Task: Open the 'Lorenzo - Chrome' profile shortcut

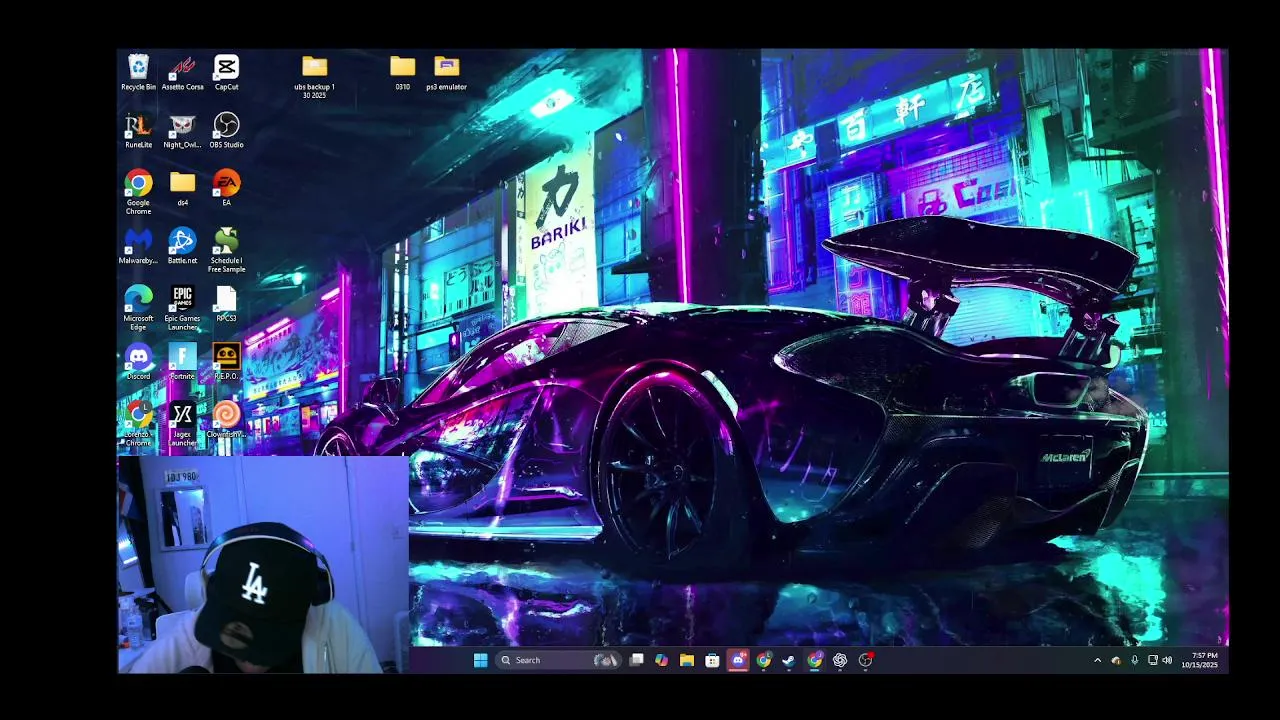Action: point(138,425)
